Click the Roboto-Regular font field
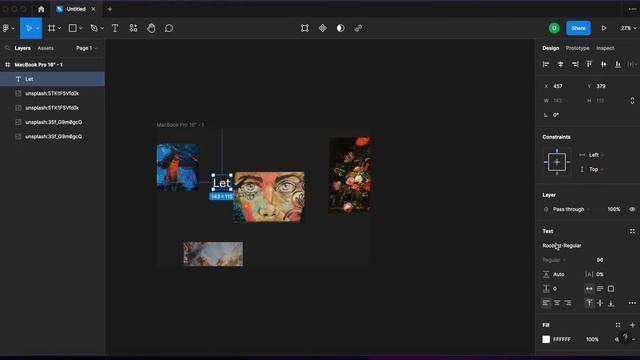This screenshot has width=640, height=360. pos(562,246)
